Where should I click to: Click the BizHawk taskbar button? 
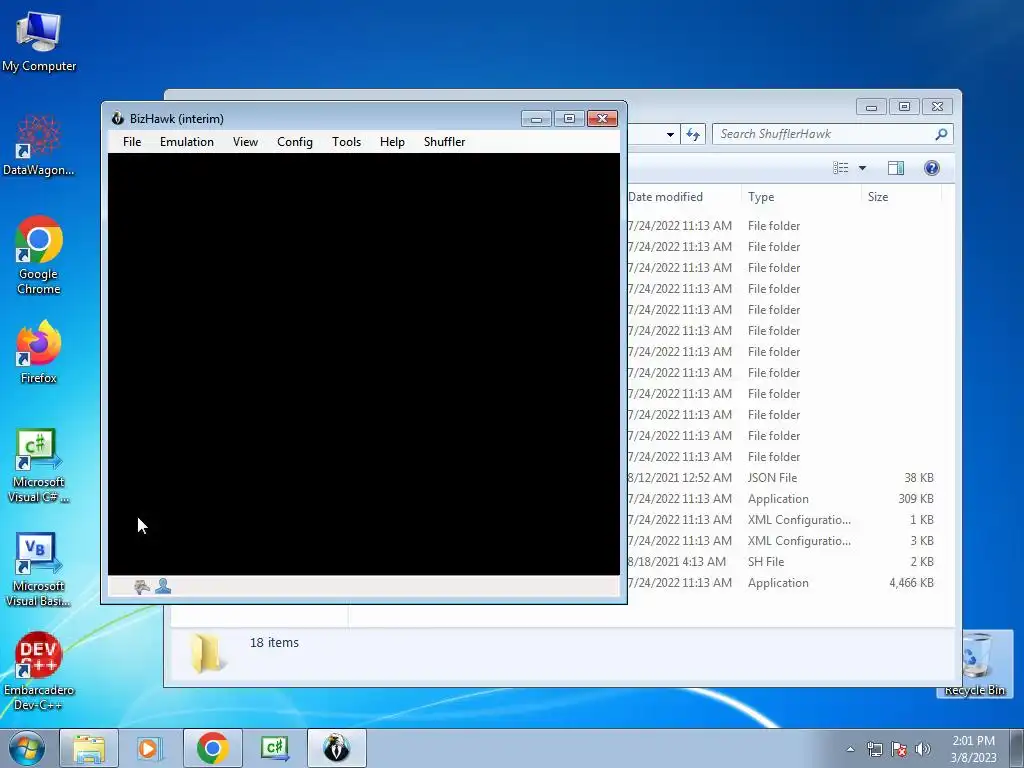point(336,748)
